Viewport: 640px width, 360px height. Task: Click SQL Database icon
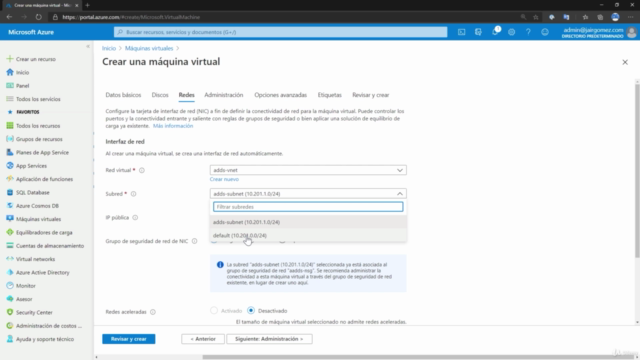(x=10, y=192)
